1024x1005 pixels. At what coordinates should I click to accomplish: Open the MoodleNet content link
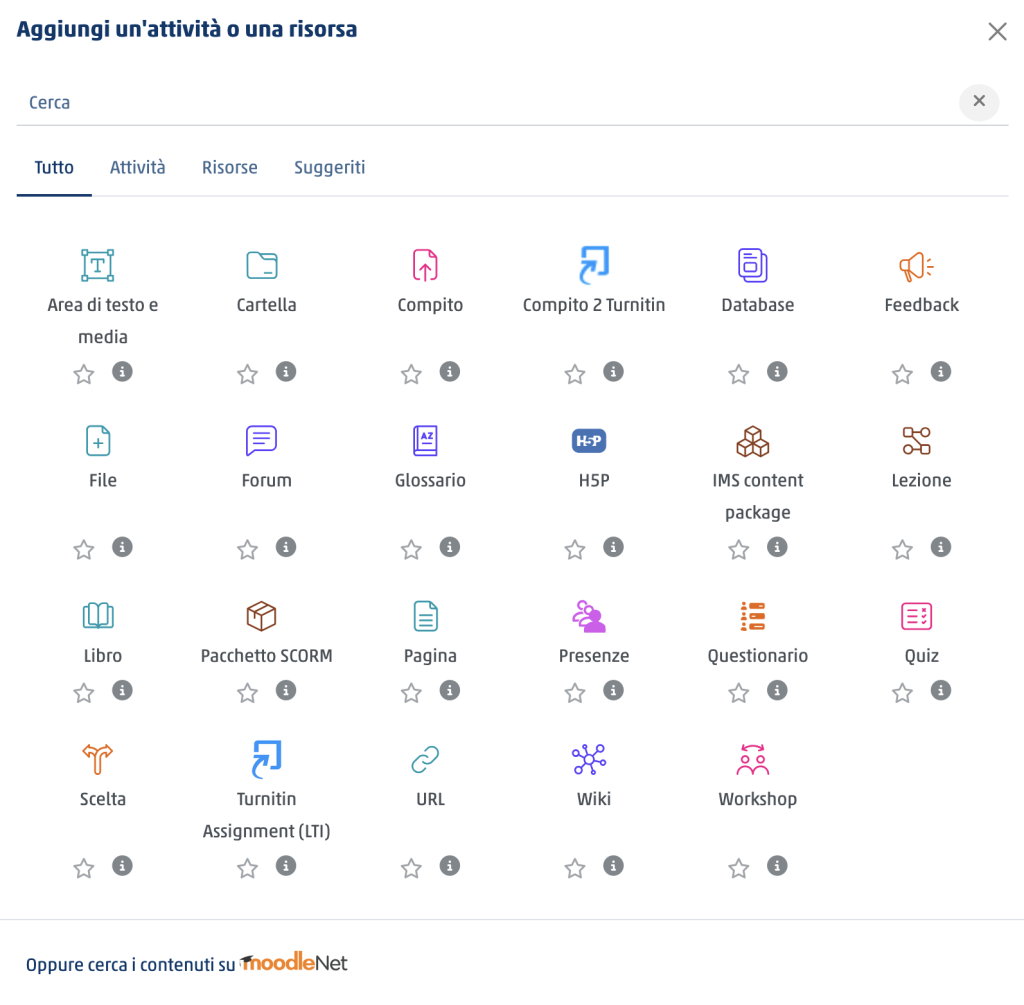pos(294,963)
